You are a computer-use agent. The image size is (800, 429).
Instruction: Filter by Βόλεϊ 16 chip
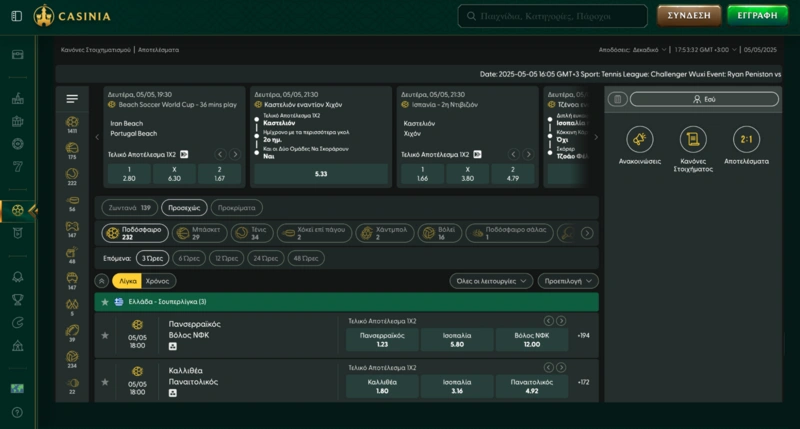coord(440,233)
